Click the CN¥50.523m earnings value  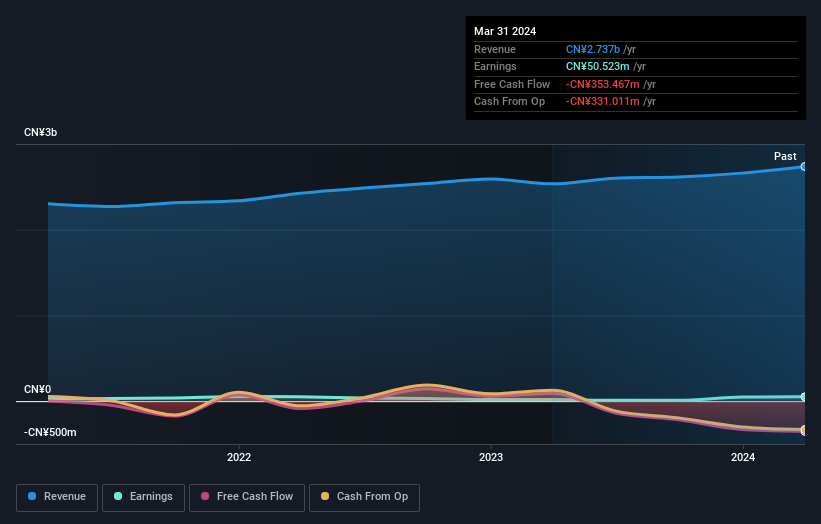597,66
